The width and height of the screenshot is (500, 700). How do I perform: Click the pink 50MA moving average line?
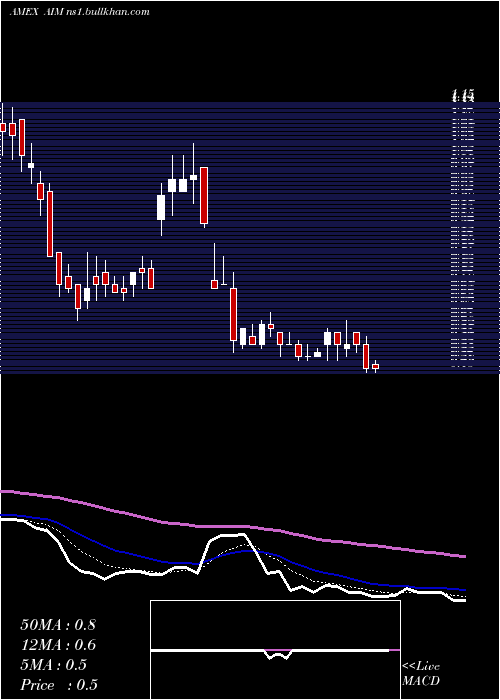pyautogui.click(x=233, y=526)
